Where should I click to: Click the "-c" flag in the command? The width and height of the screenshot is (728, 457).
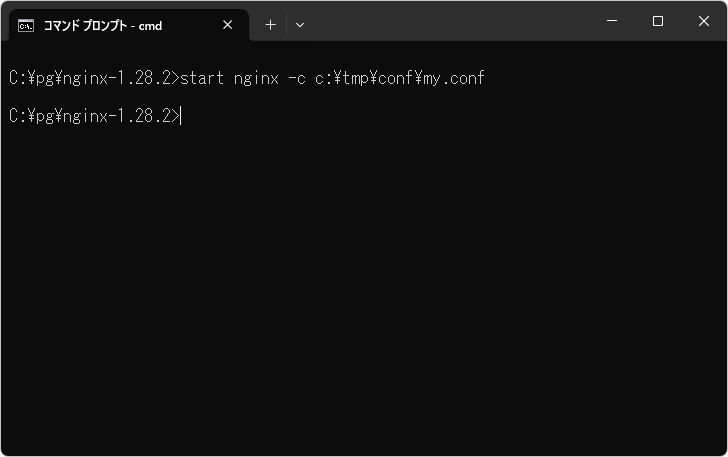pos(296,78)
